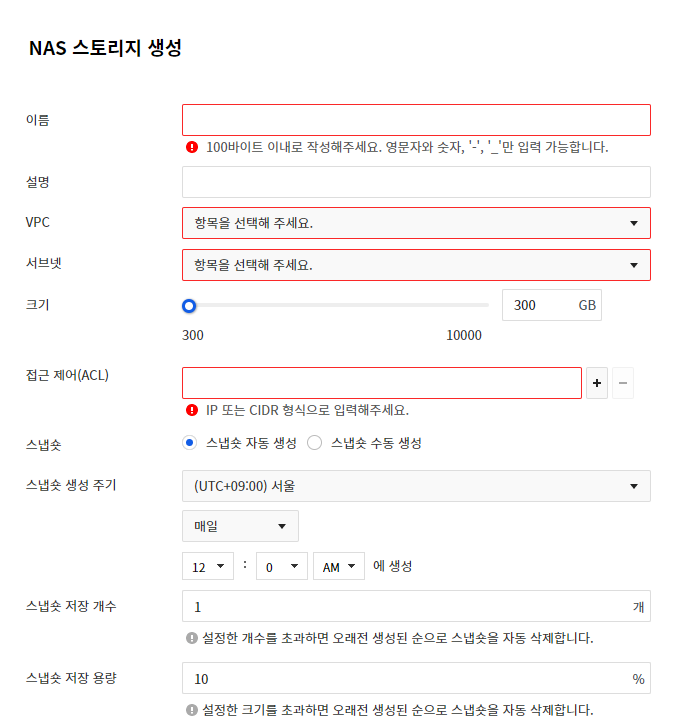
Task: Click the 이름 name input field
Action: tap(416, 120)
